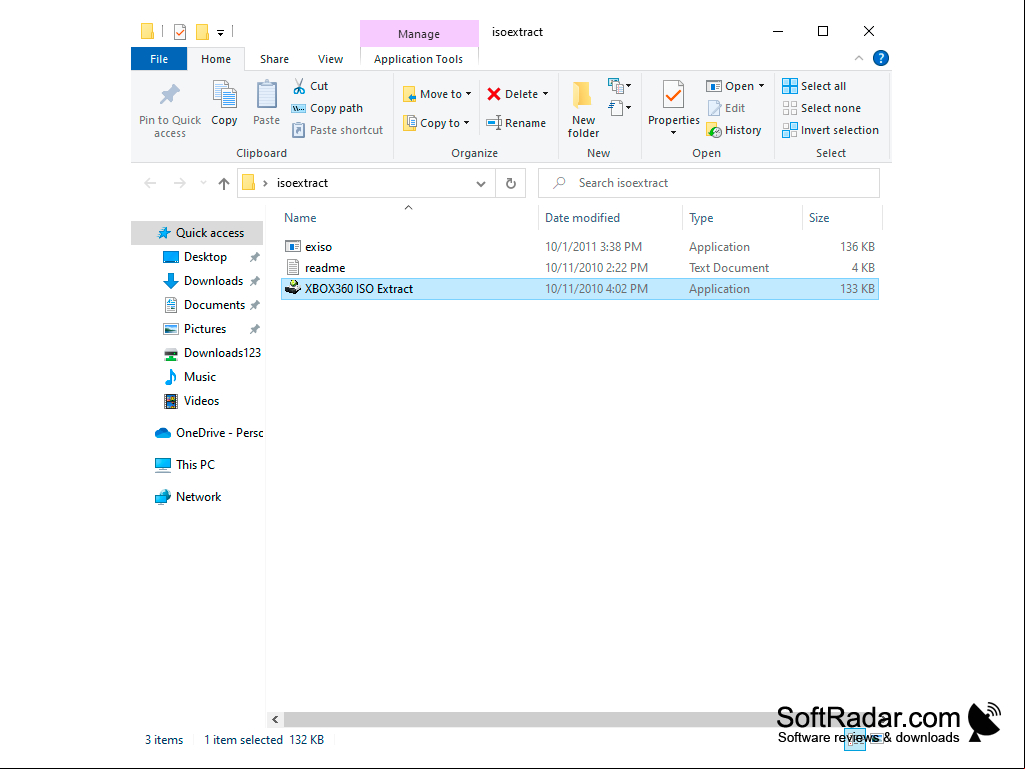Screen dimensions: 1025x769
Task: Open Downloads in the navigation pane
Action: pos(204,281)
